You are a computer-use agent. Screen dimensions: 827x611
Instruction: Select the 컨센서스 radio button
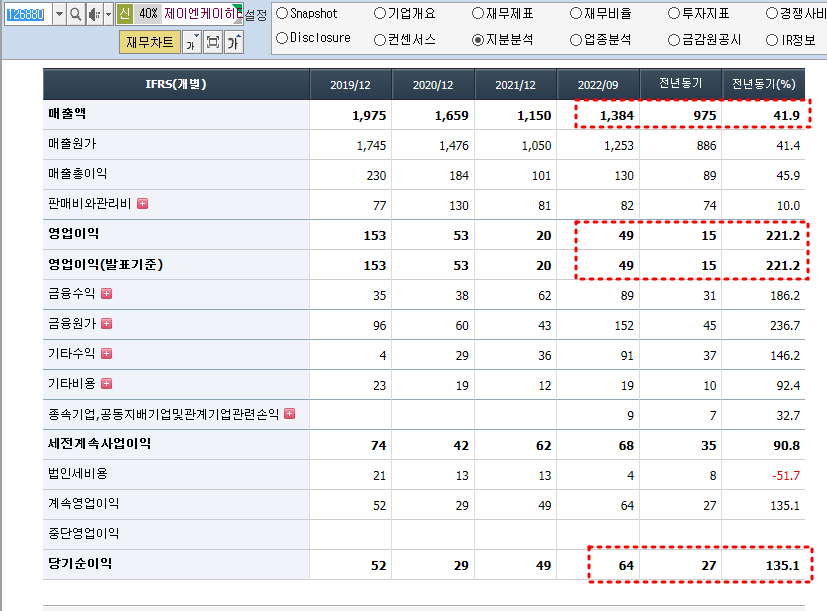[380, 40]
